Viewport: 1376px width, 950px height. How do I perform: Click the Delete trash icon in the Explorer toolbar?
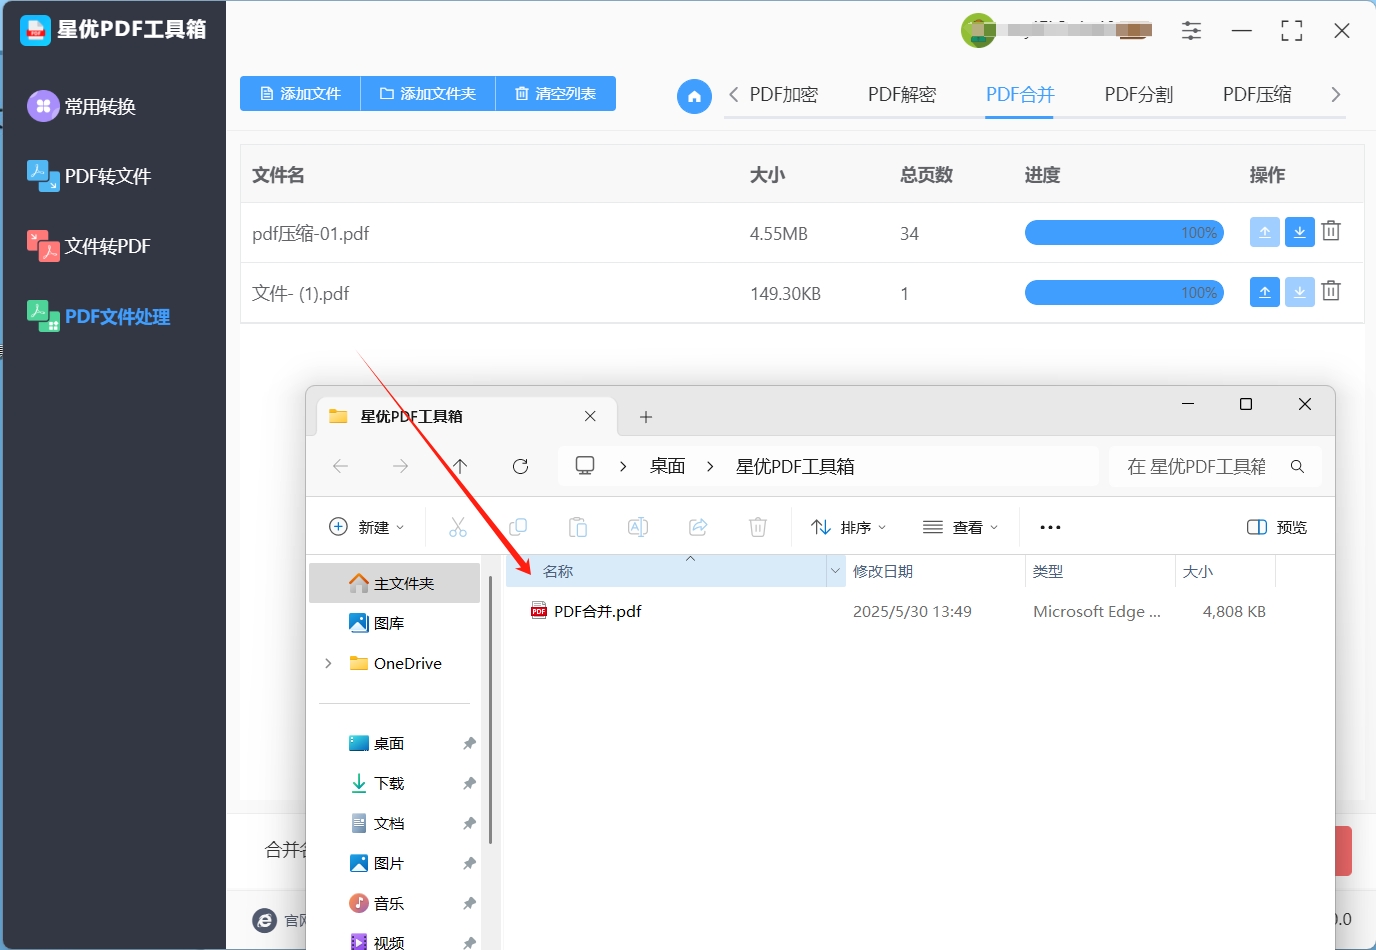(x=758, y=527)
